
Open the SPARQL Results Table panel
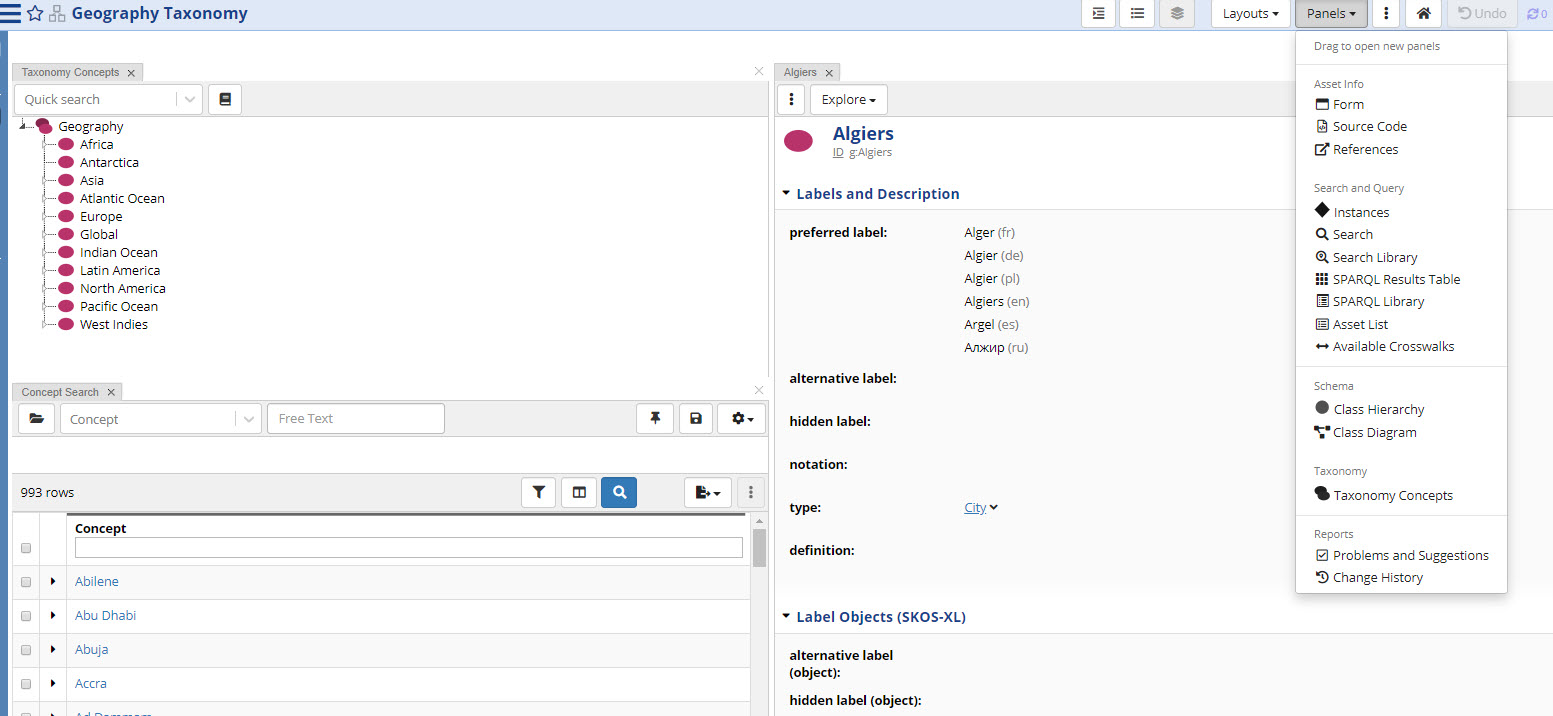coord(1395,279)
